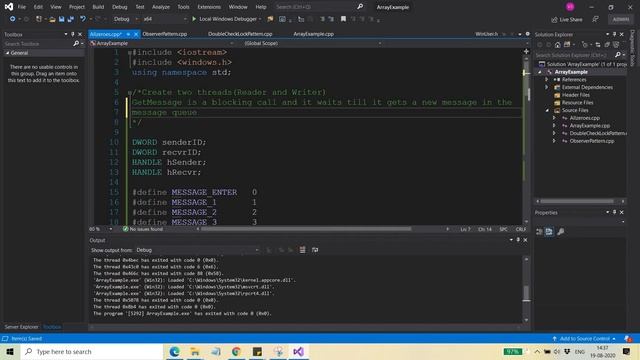This screenshot has height=360, width=640.
Task: Click the Undo arrow icon
Action: point(83,19)
